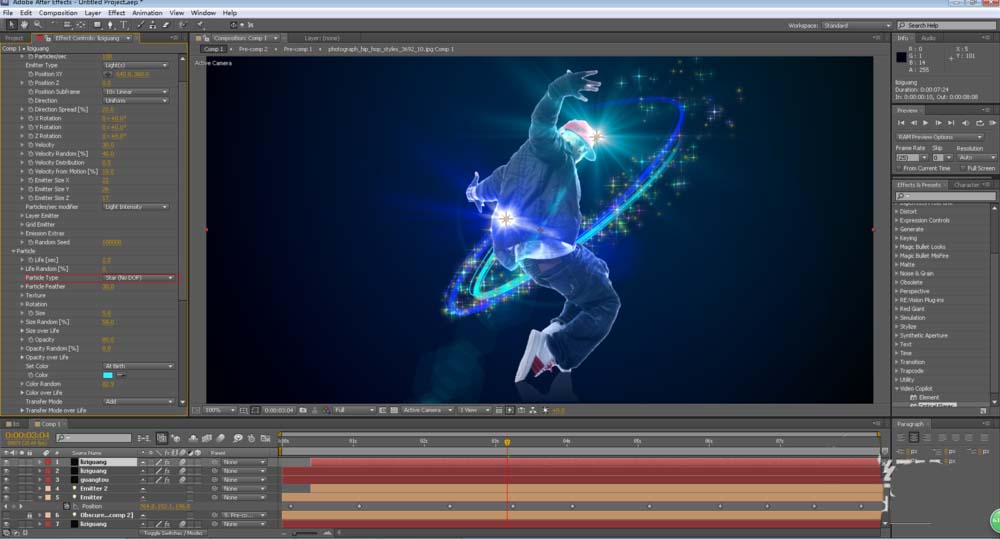Screen dimensions: 1000x539
Task: Toggle stopwatch for Velocity property
Action: tap(31, 145)
